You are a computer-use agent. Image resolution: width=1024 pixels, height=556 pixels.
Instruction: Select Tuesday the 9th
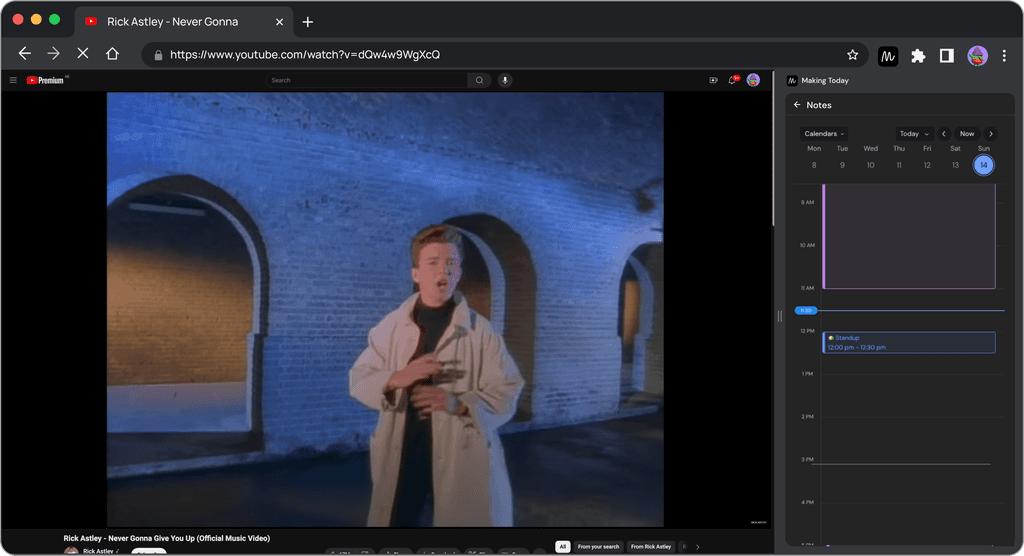point(842,165)
